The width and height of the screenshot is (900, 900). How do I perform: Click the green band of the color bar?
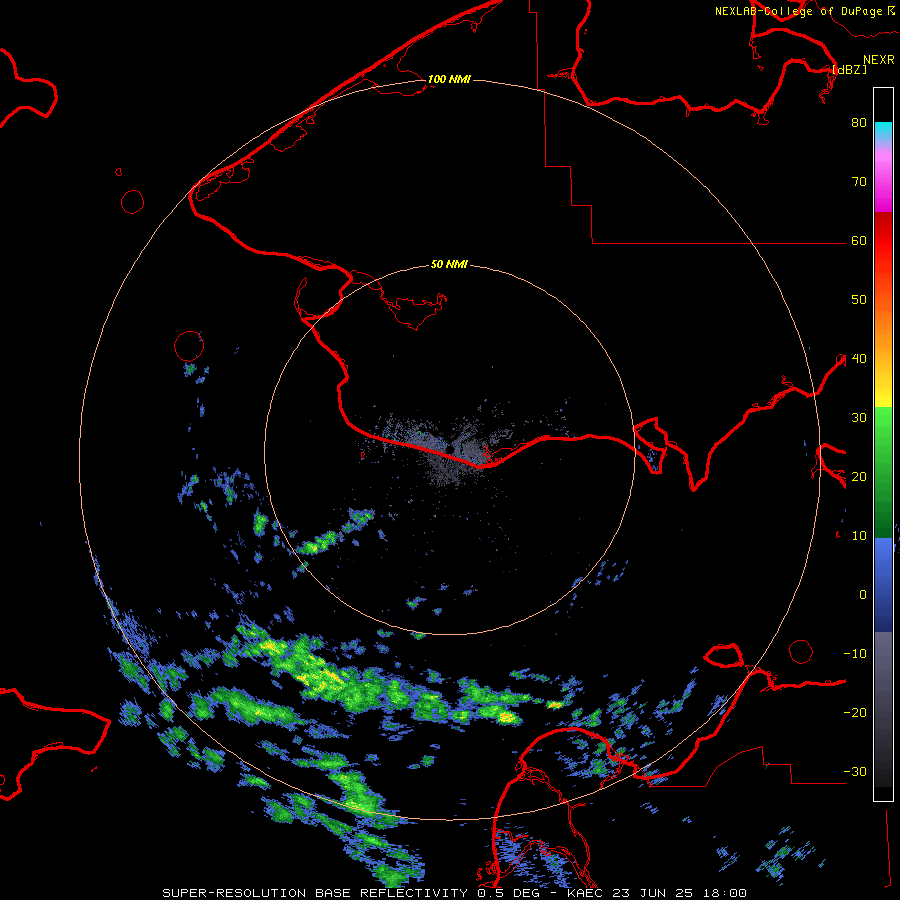click(883, 472)
